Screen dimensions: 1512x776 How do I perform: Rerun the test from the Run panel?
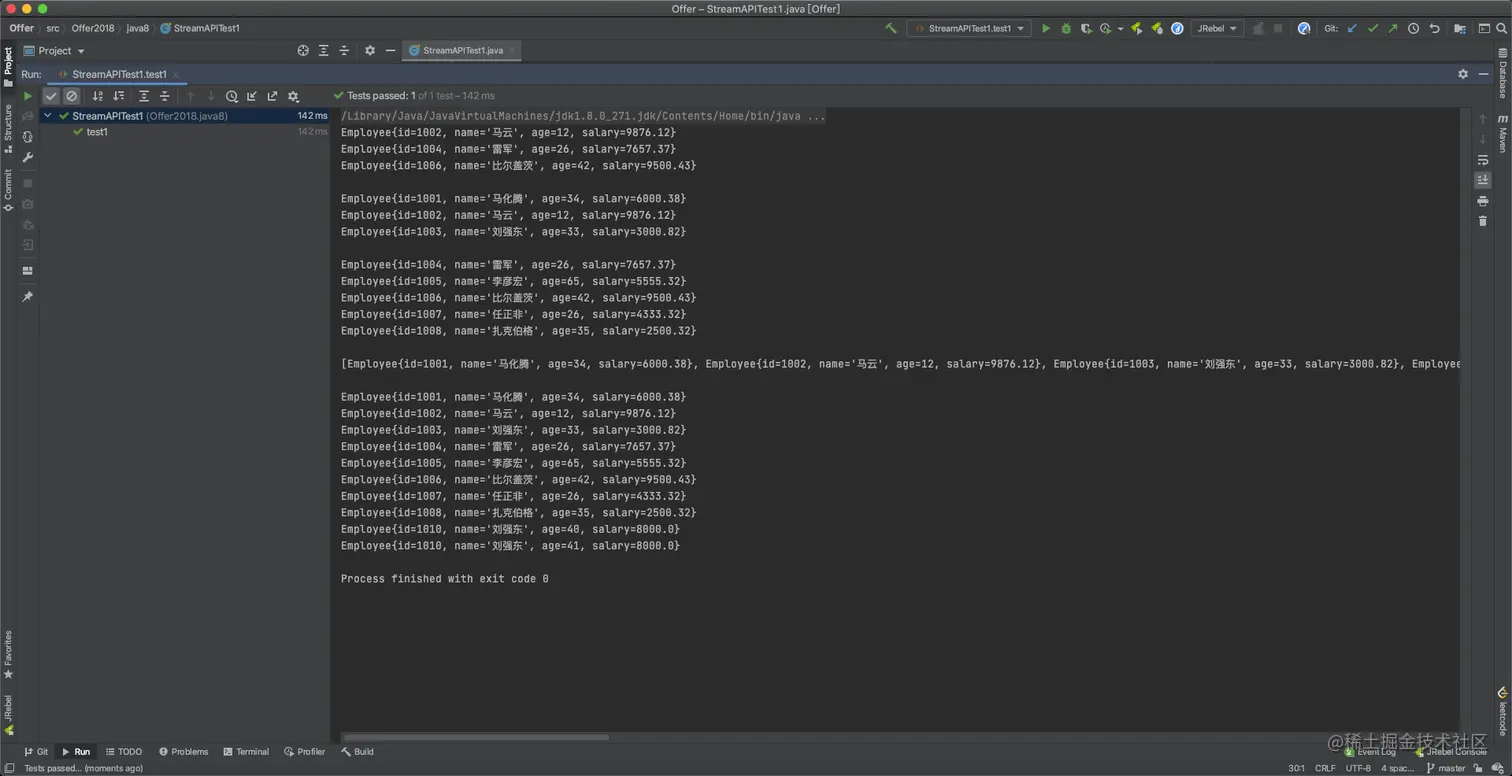(28, 96)
